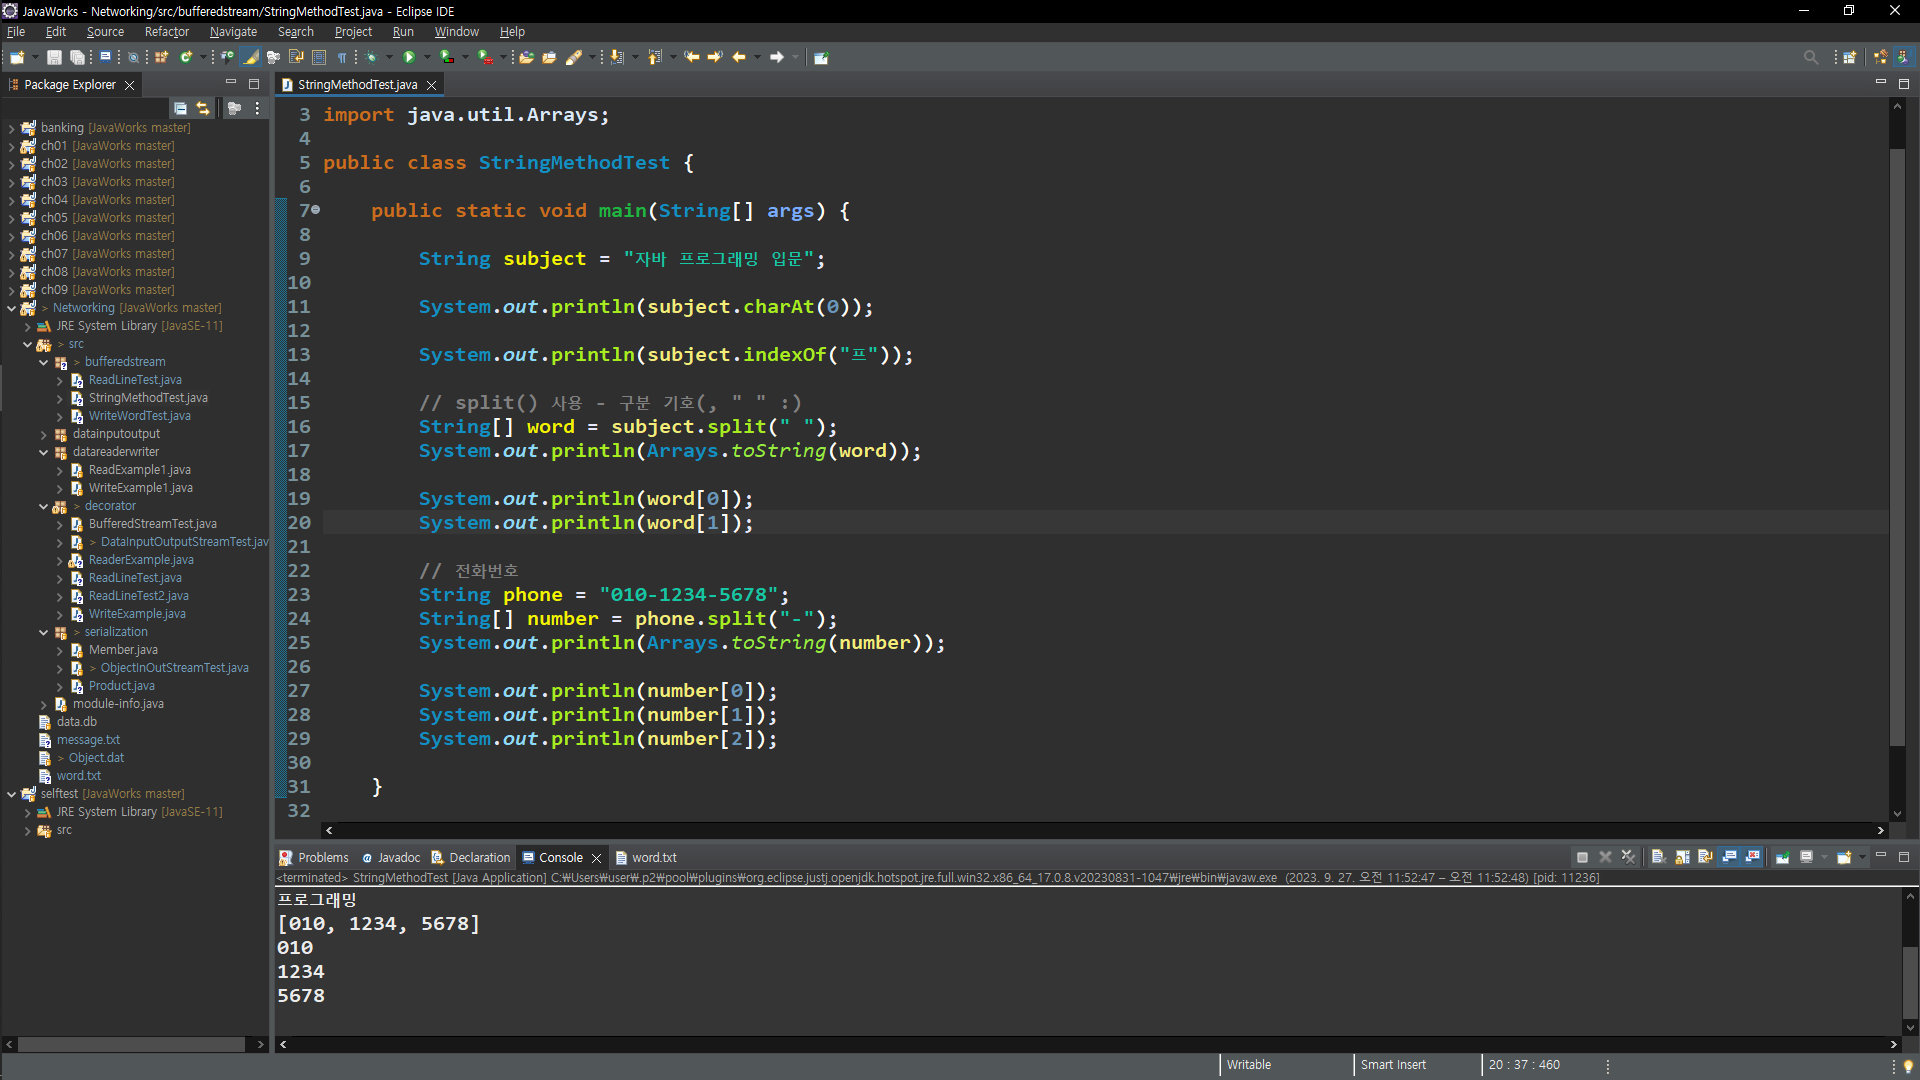This screenshot has width=1920, height=1080.
Task: Open the Run button dropdown arrow
Action: [427, 57]
